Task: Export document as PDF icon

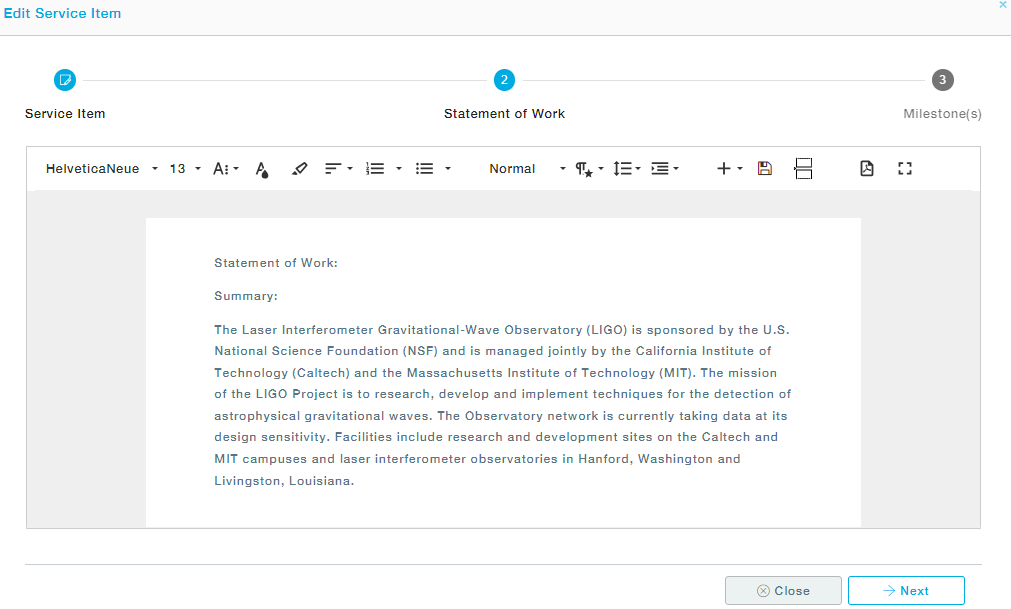Action: (x=867, y=169)
